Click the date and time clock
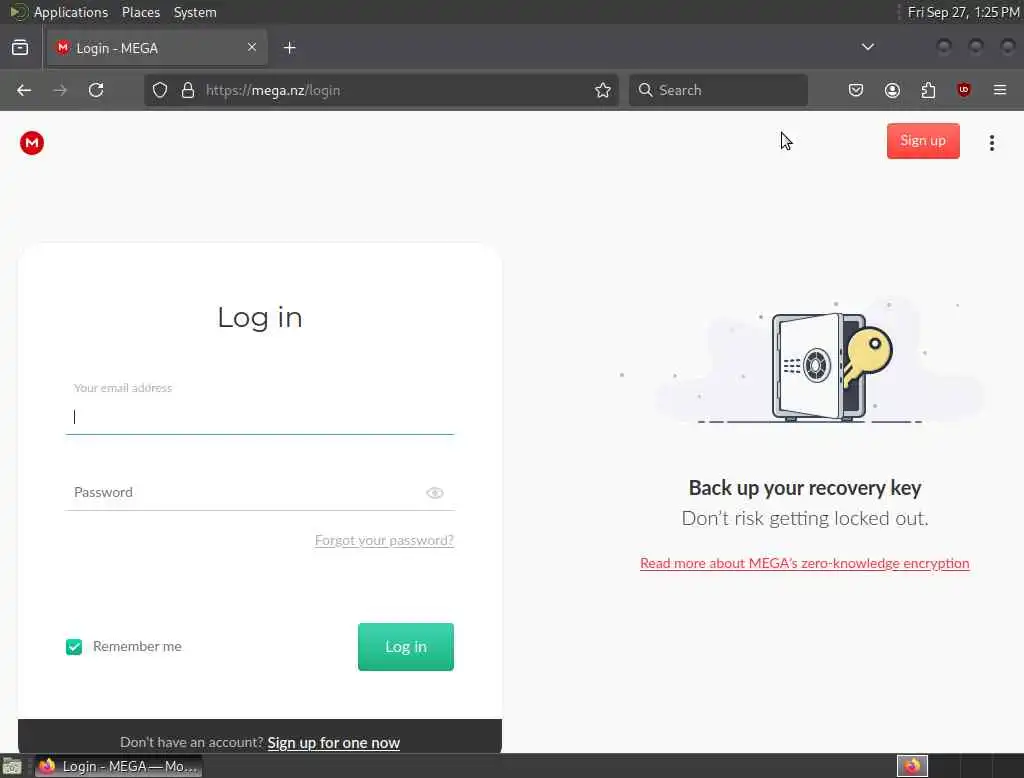 (963, 12)
